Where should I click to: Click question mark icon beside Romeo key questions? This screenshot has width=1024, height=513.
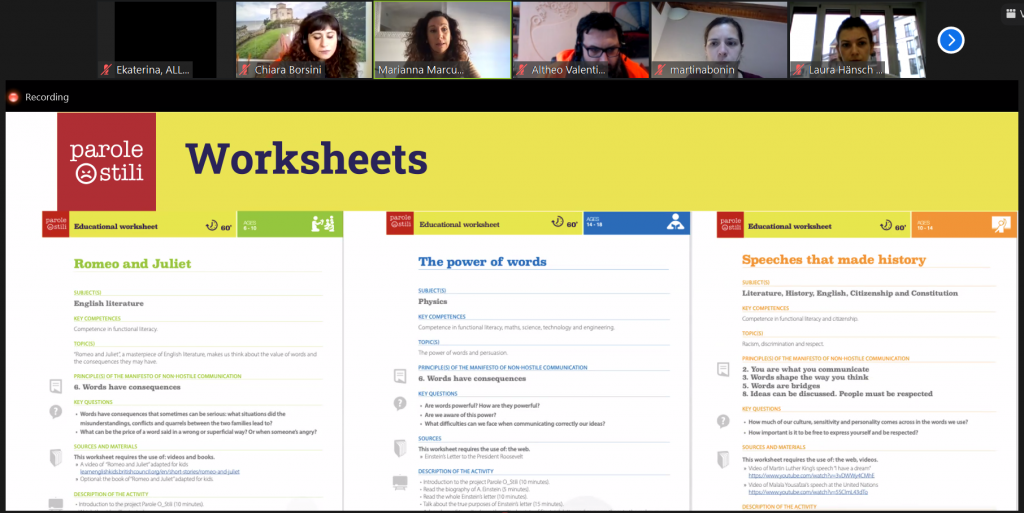[56, 411]
